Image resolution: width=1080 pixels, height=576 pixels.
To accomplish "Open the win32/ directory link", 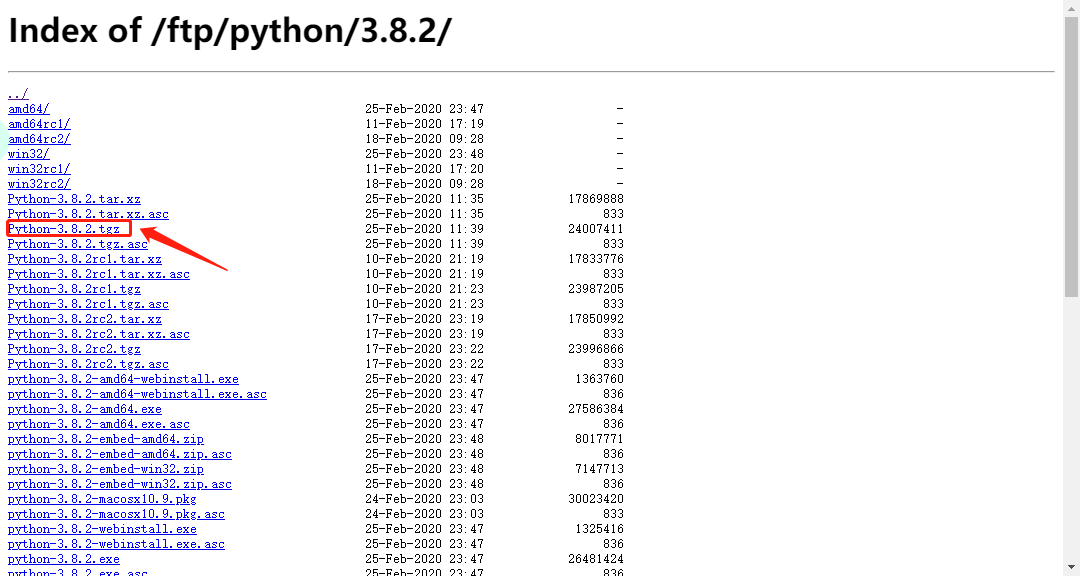I will tap(29, 154).
